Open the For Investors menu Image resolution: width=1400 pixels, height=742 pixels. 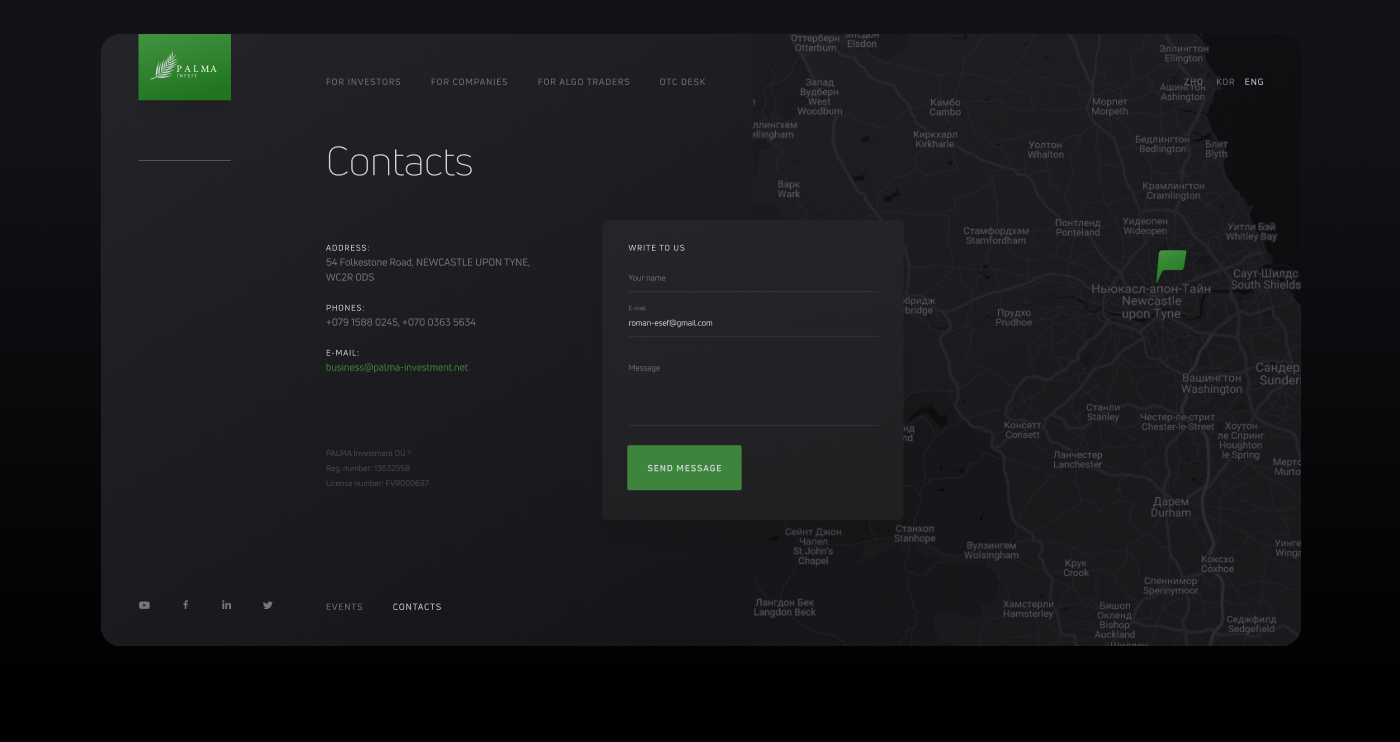pos(363,82)
